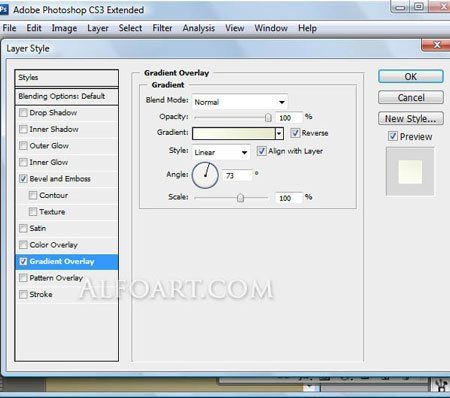Uncheck the Gradient Overlay checkbox
Viewport: 450px width, 398px height.
pyautogui.click(x=23, y=261)
